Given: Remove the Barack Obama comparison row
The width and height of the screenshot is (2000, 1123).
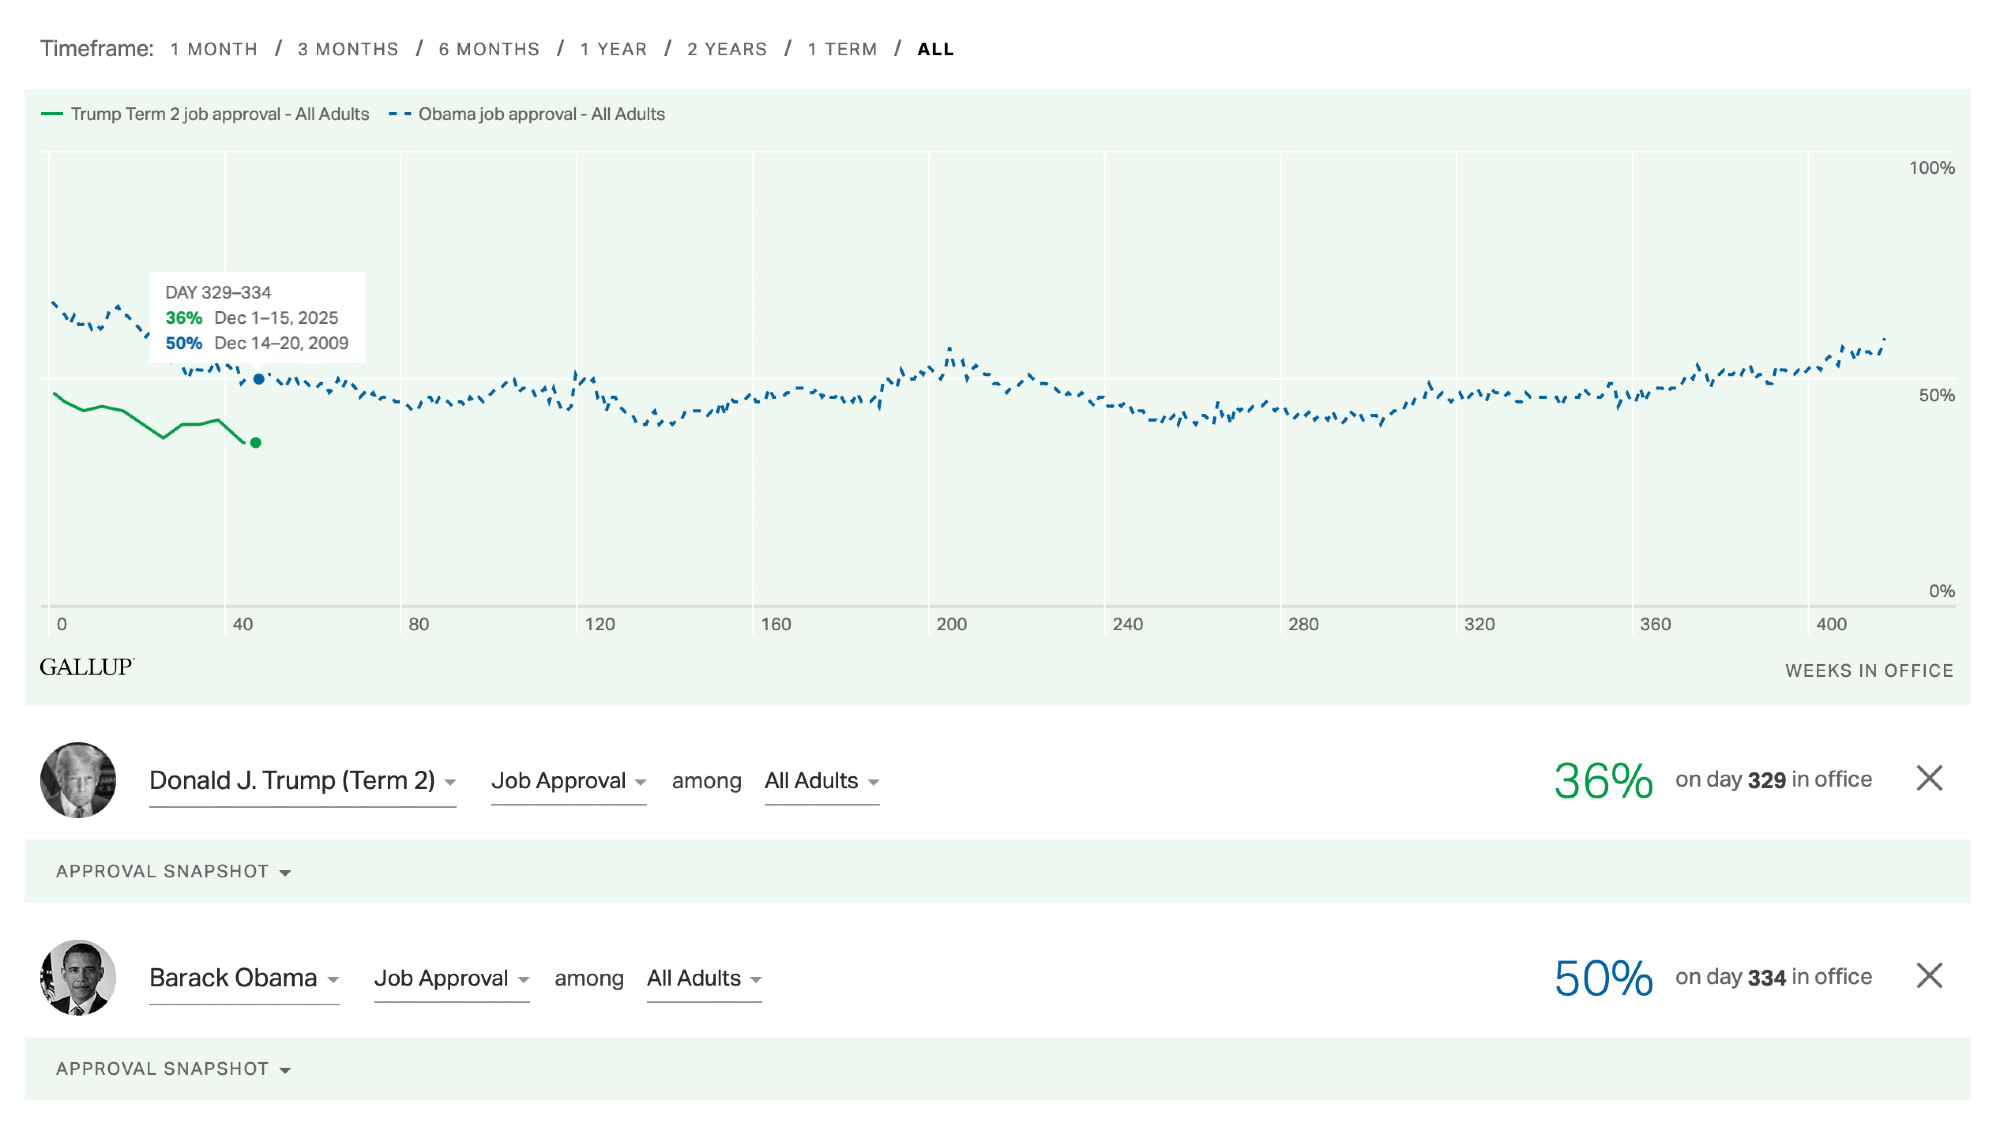Looking at the screenshot, I should click(x=1929, y=975).
